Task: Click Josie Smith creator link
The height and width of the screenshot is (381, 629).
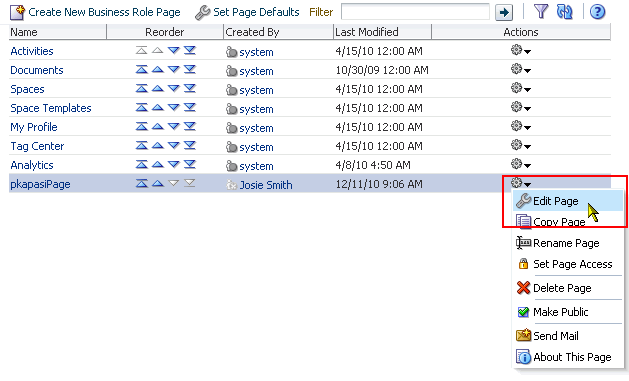Action: pyautogui.click(x=266, y=185)
